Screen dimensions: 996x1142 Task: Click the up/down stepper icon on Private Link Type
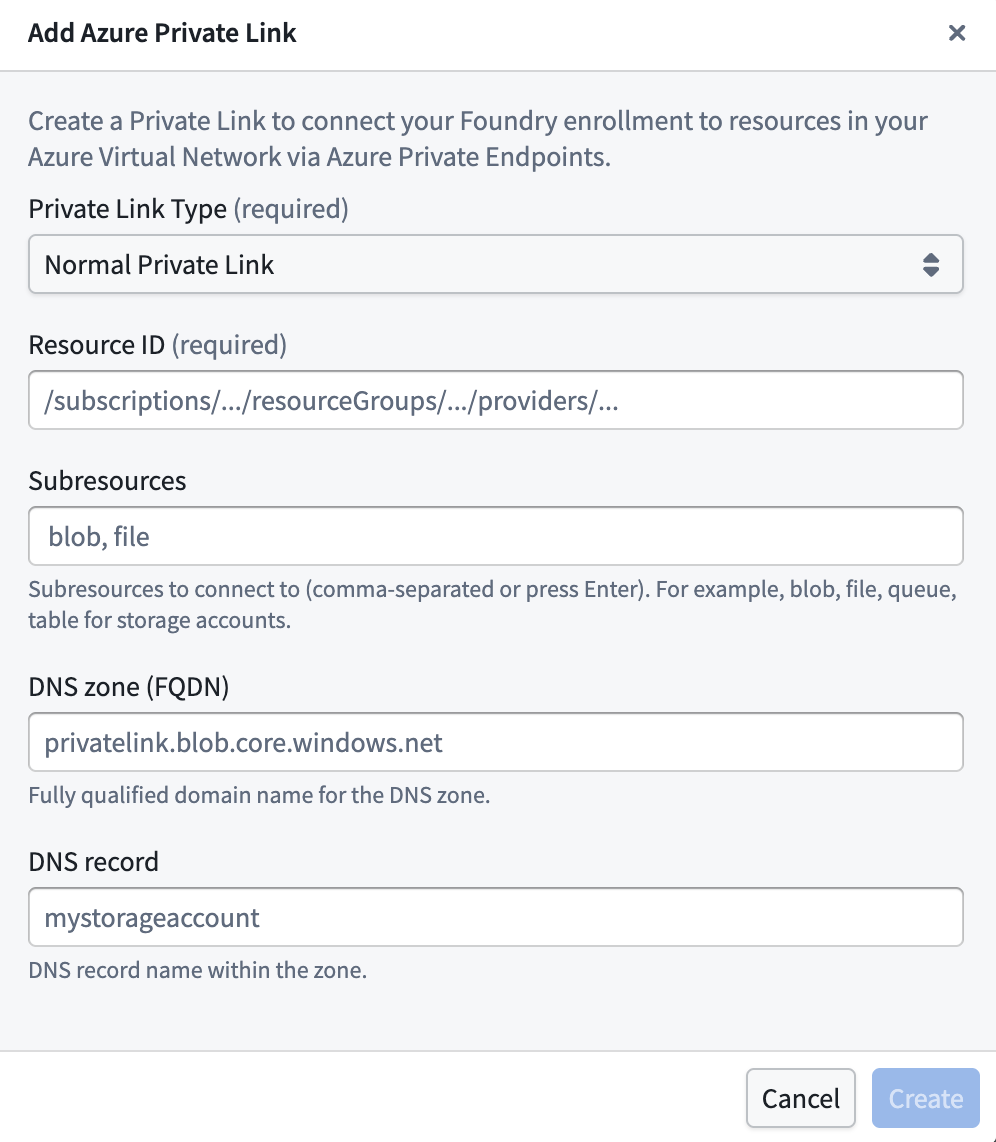click(932, 264)
